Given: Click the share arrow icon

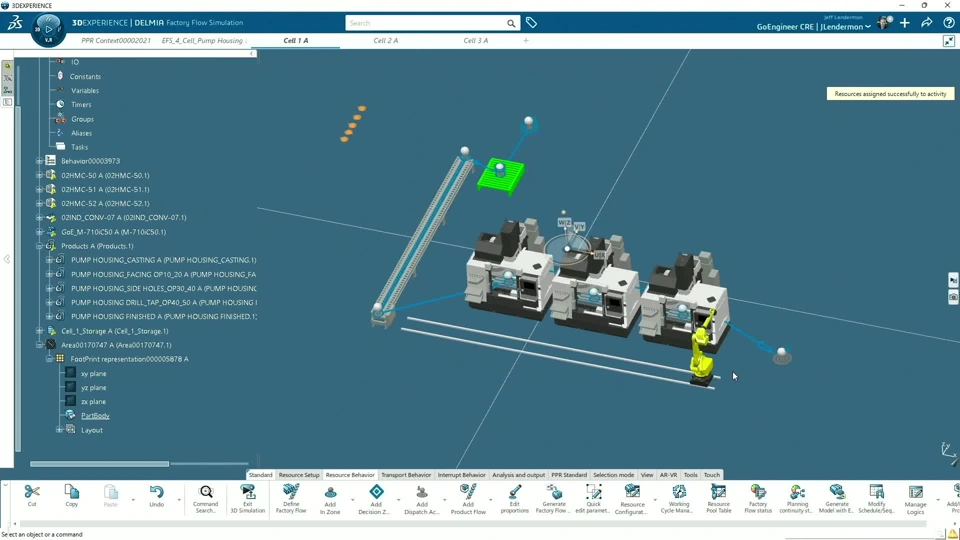Looking at the screenshot, I should 927,23.
